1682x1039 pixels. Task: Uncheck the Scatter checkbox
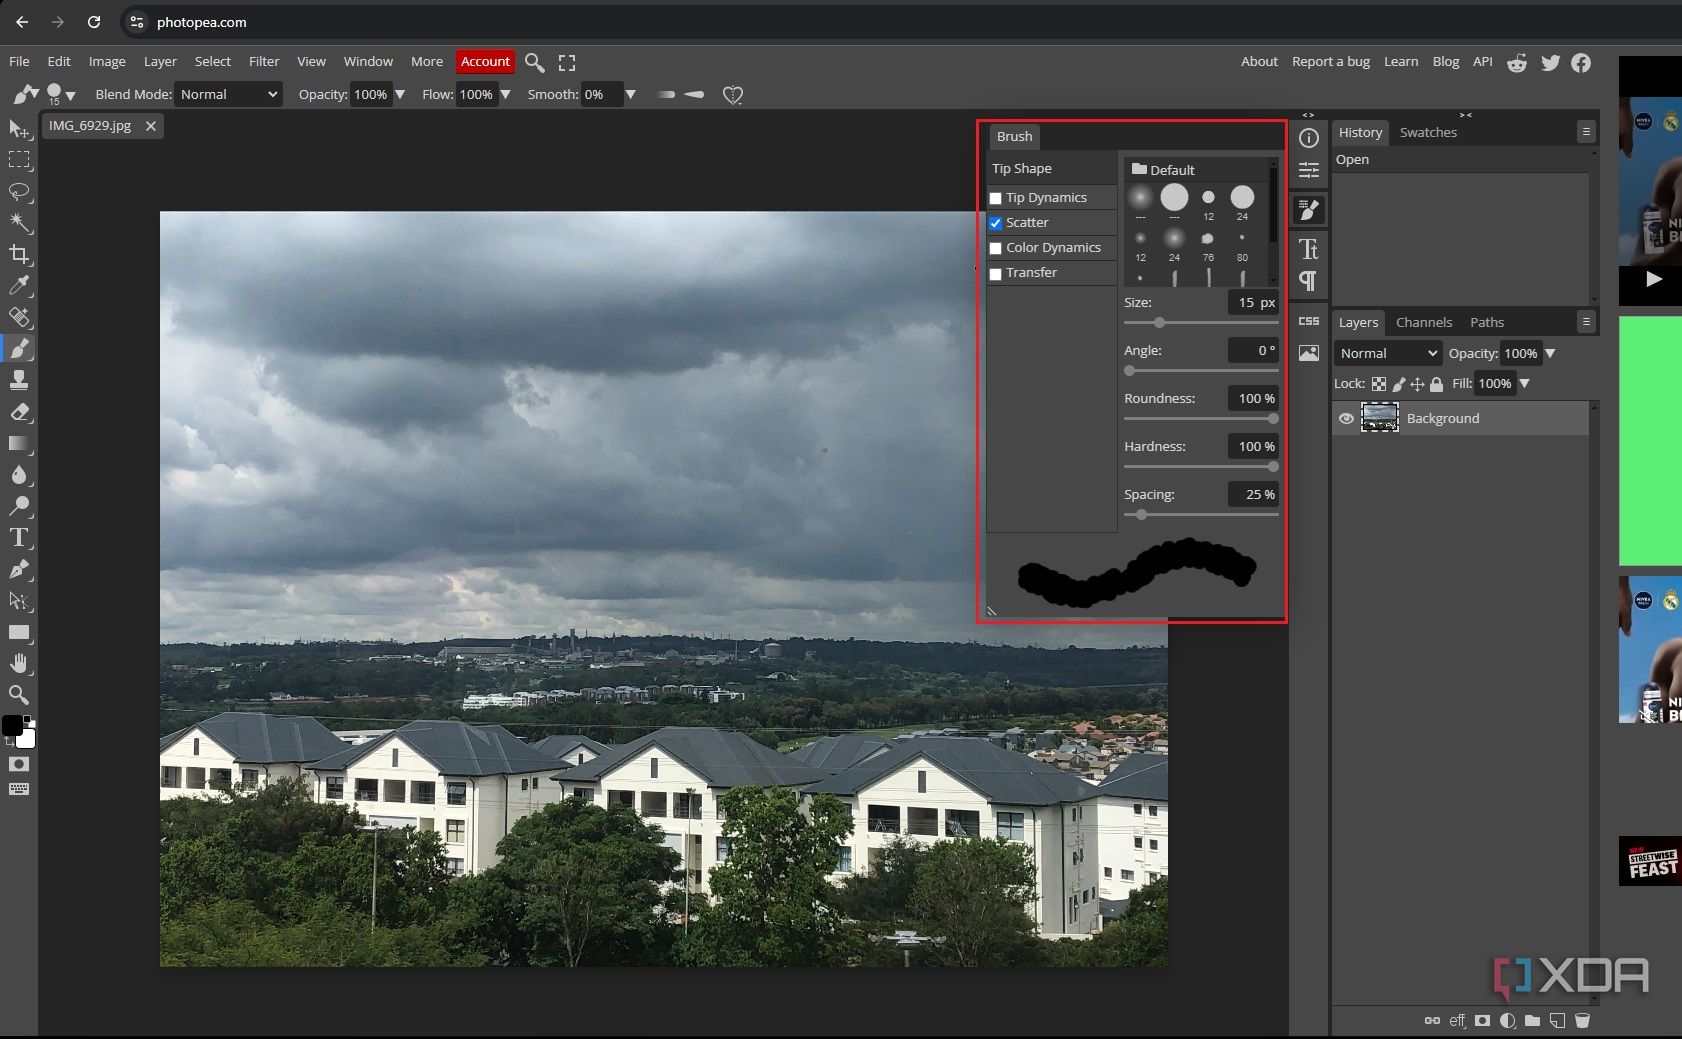coord(996,223)
